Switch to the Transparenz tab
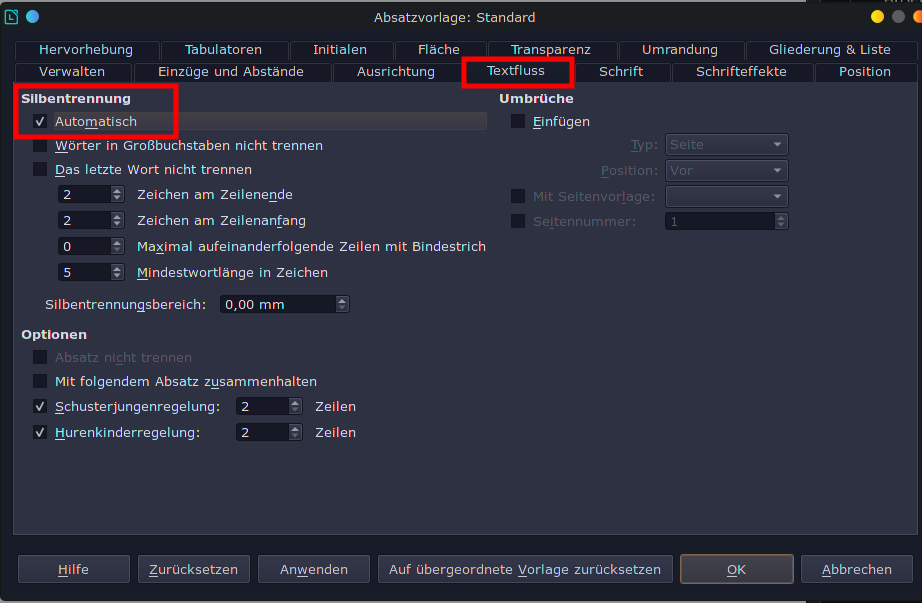This screenshot has height=603, width=922. (x=551, y=48)
